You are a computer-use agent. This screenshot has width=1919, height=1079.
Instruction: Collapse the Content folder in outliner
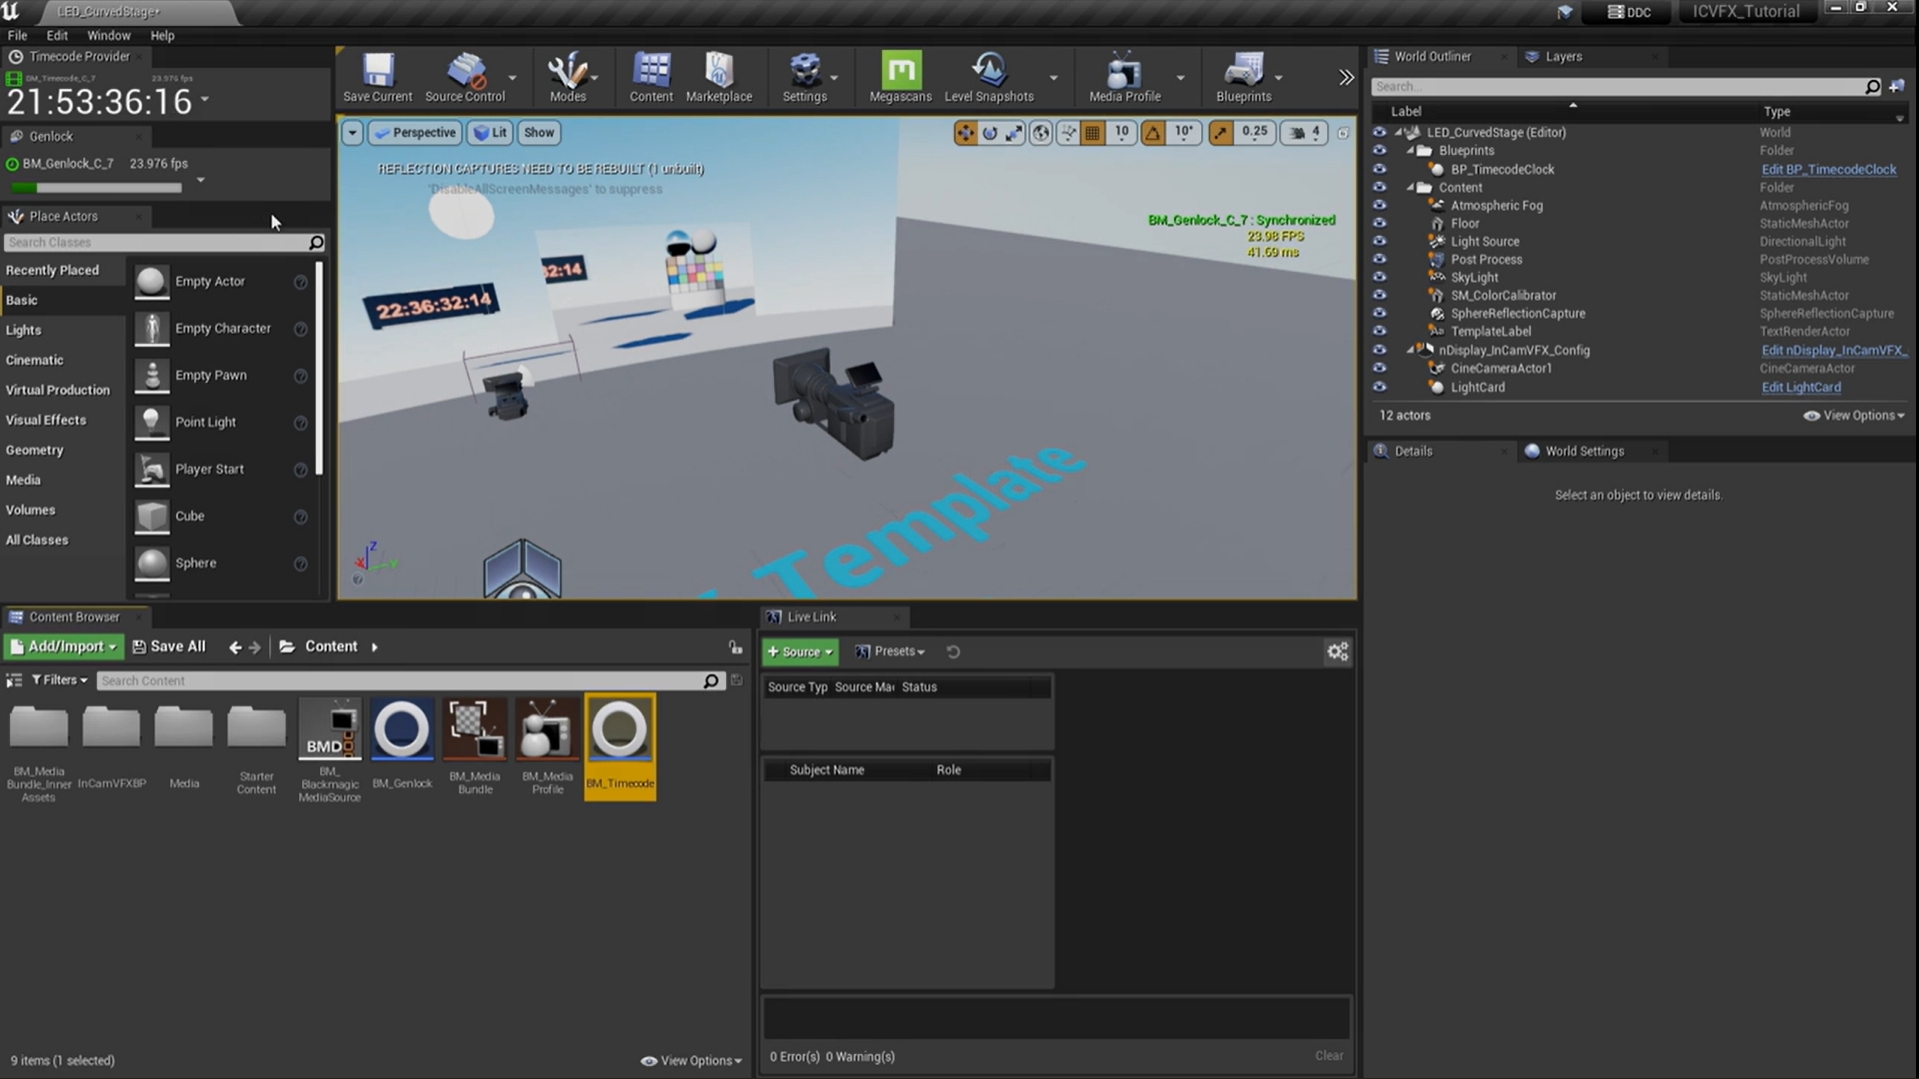[1411, 188]
